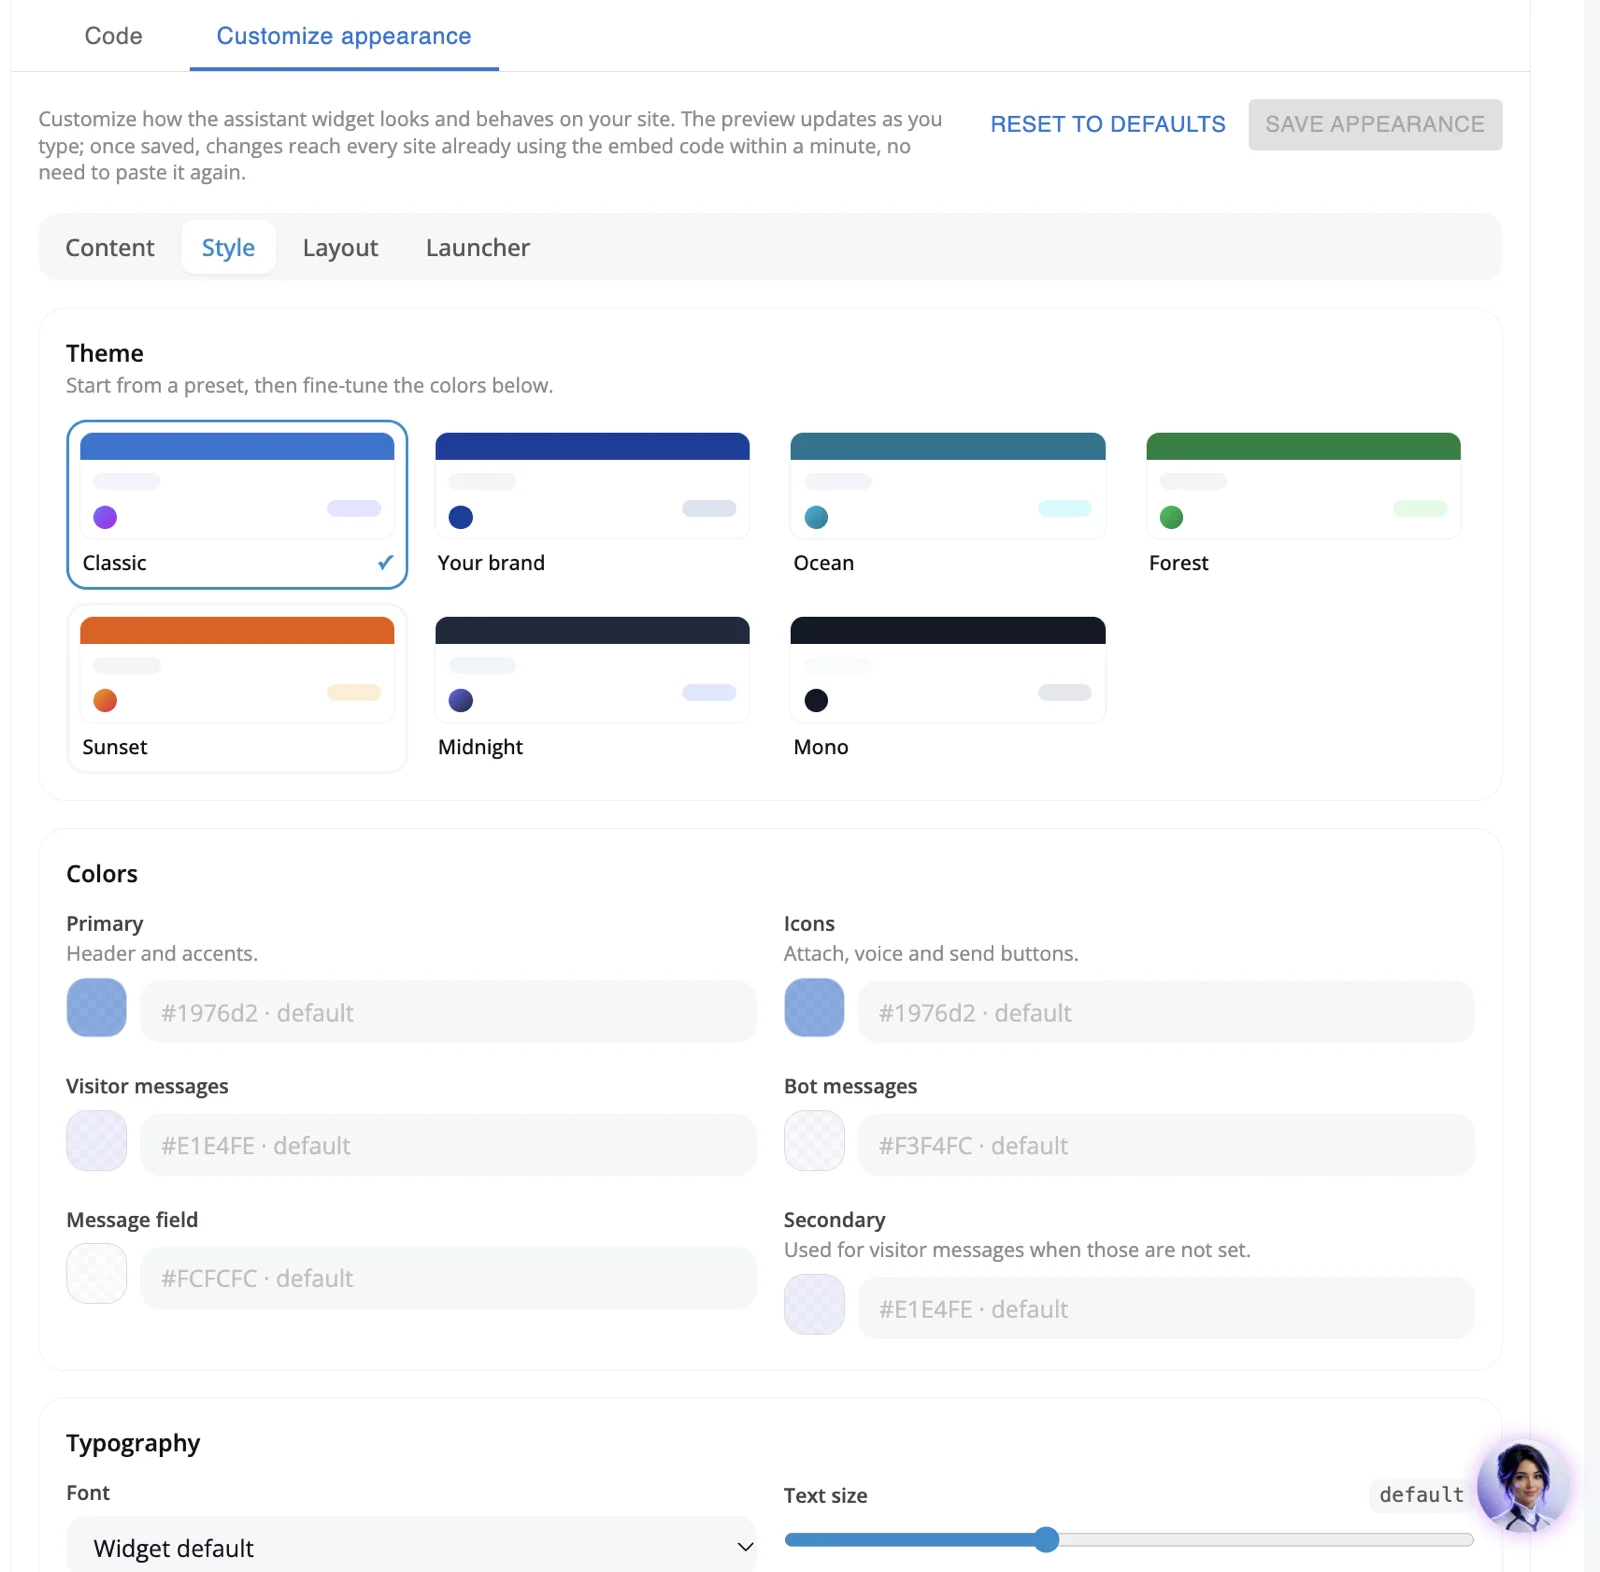Image resolution: width=1600 pixels, height=1572 pixels.
Task: Apply the Sunset theme preset
Action: (237, 689)
